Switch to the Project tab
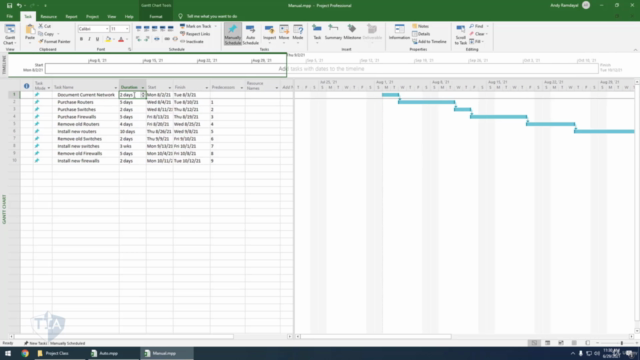 (x=92, y=17)
